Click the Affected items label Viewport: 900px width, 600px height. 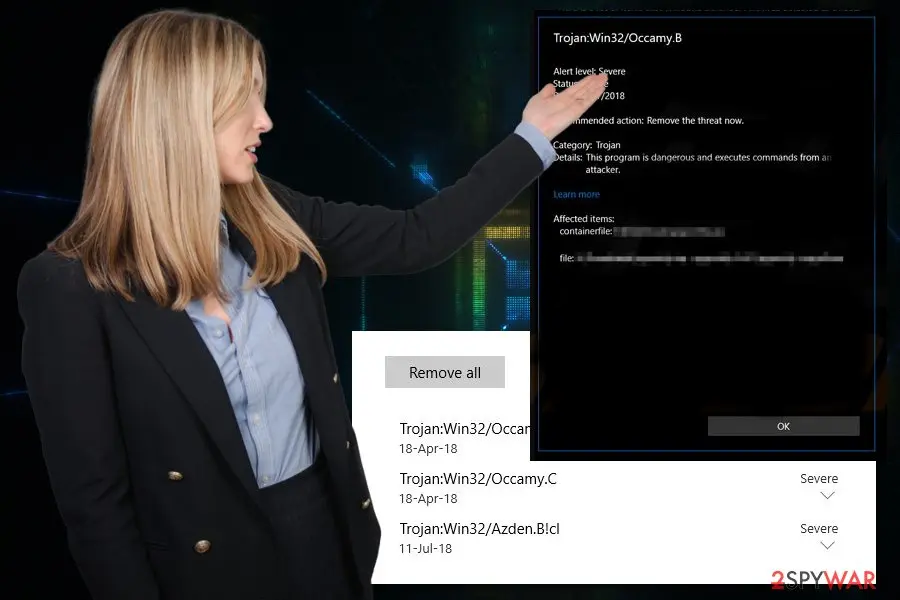(x=584, y=219)
